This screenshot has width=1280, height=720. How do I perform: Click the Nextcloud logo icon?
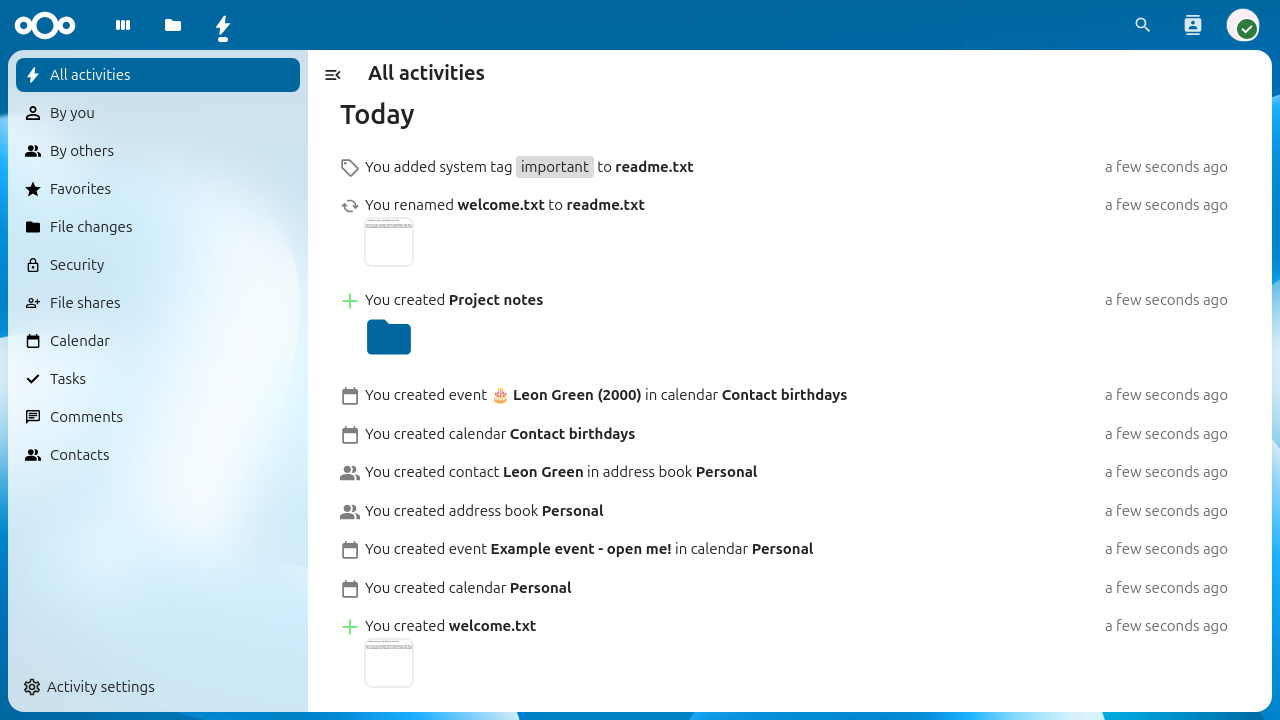click(45, 25)
